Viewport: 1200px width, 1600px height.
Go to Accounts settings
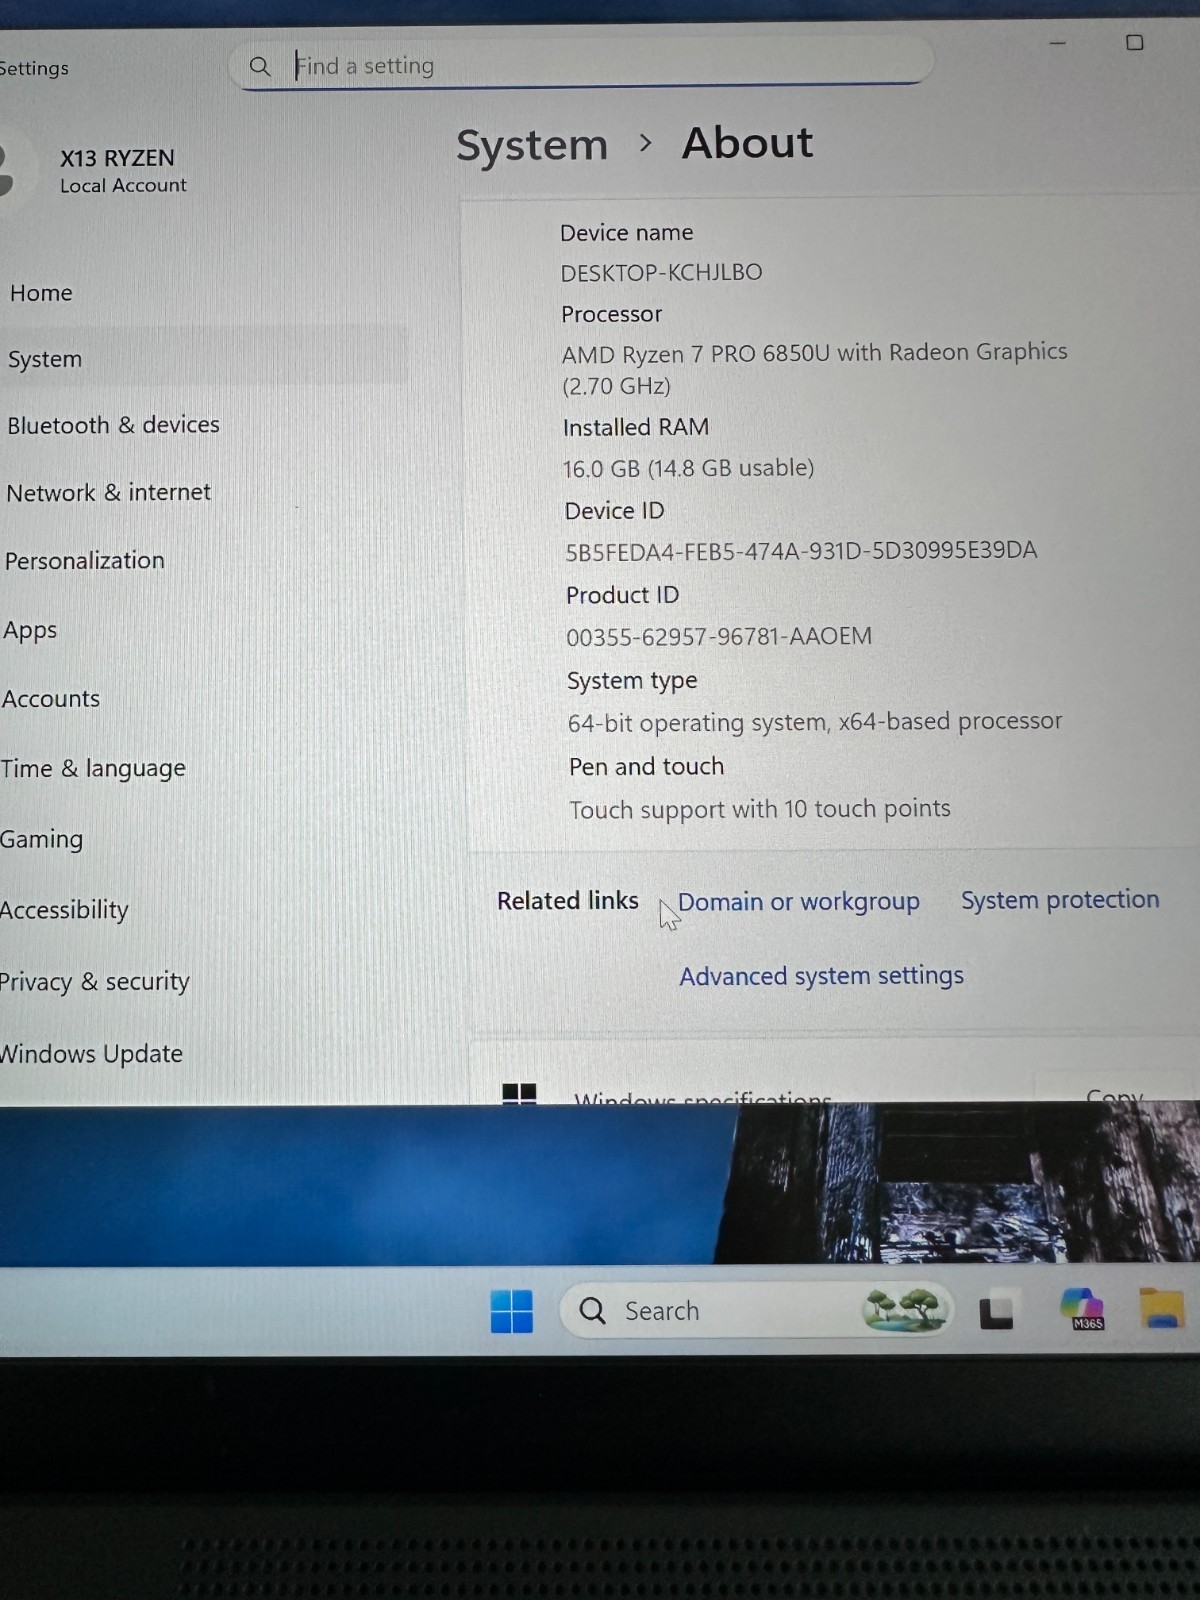click(x=50, y=699)
